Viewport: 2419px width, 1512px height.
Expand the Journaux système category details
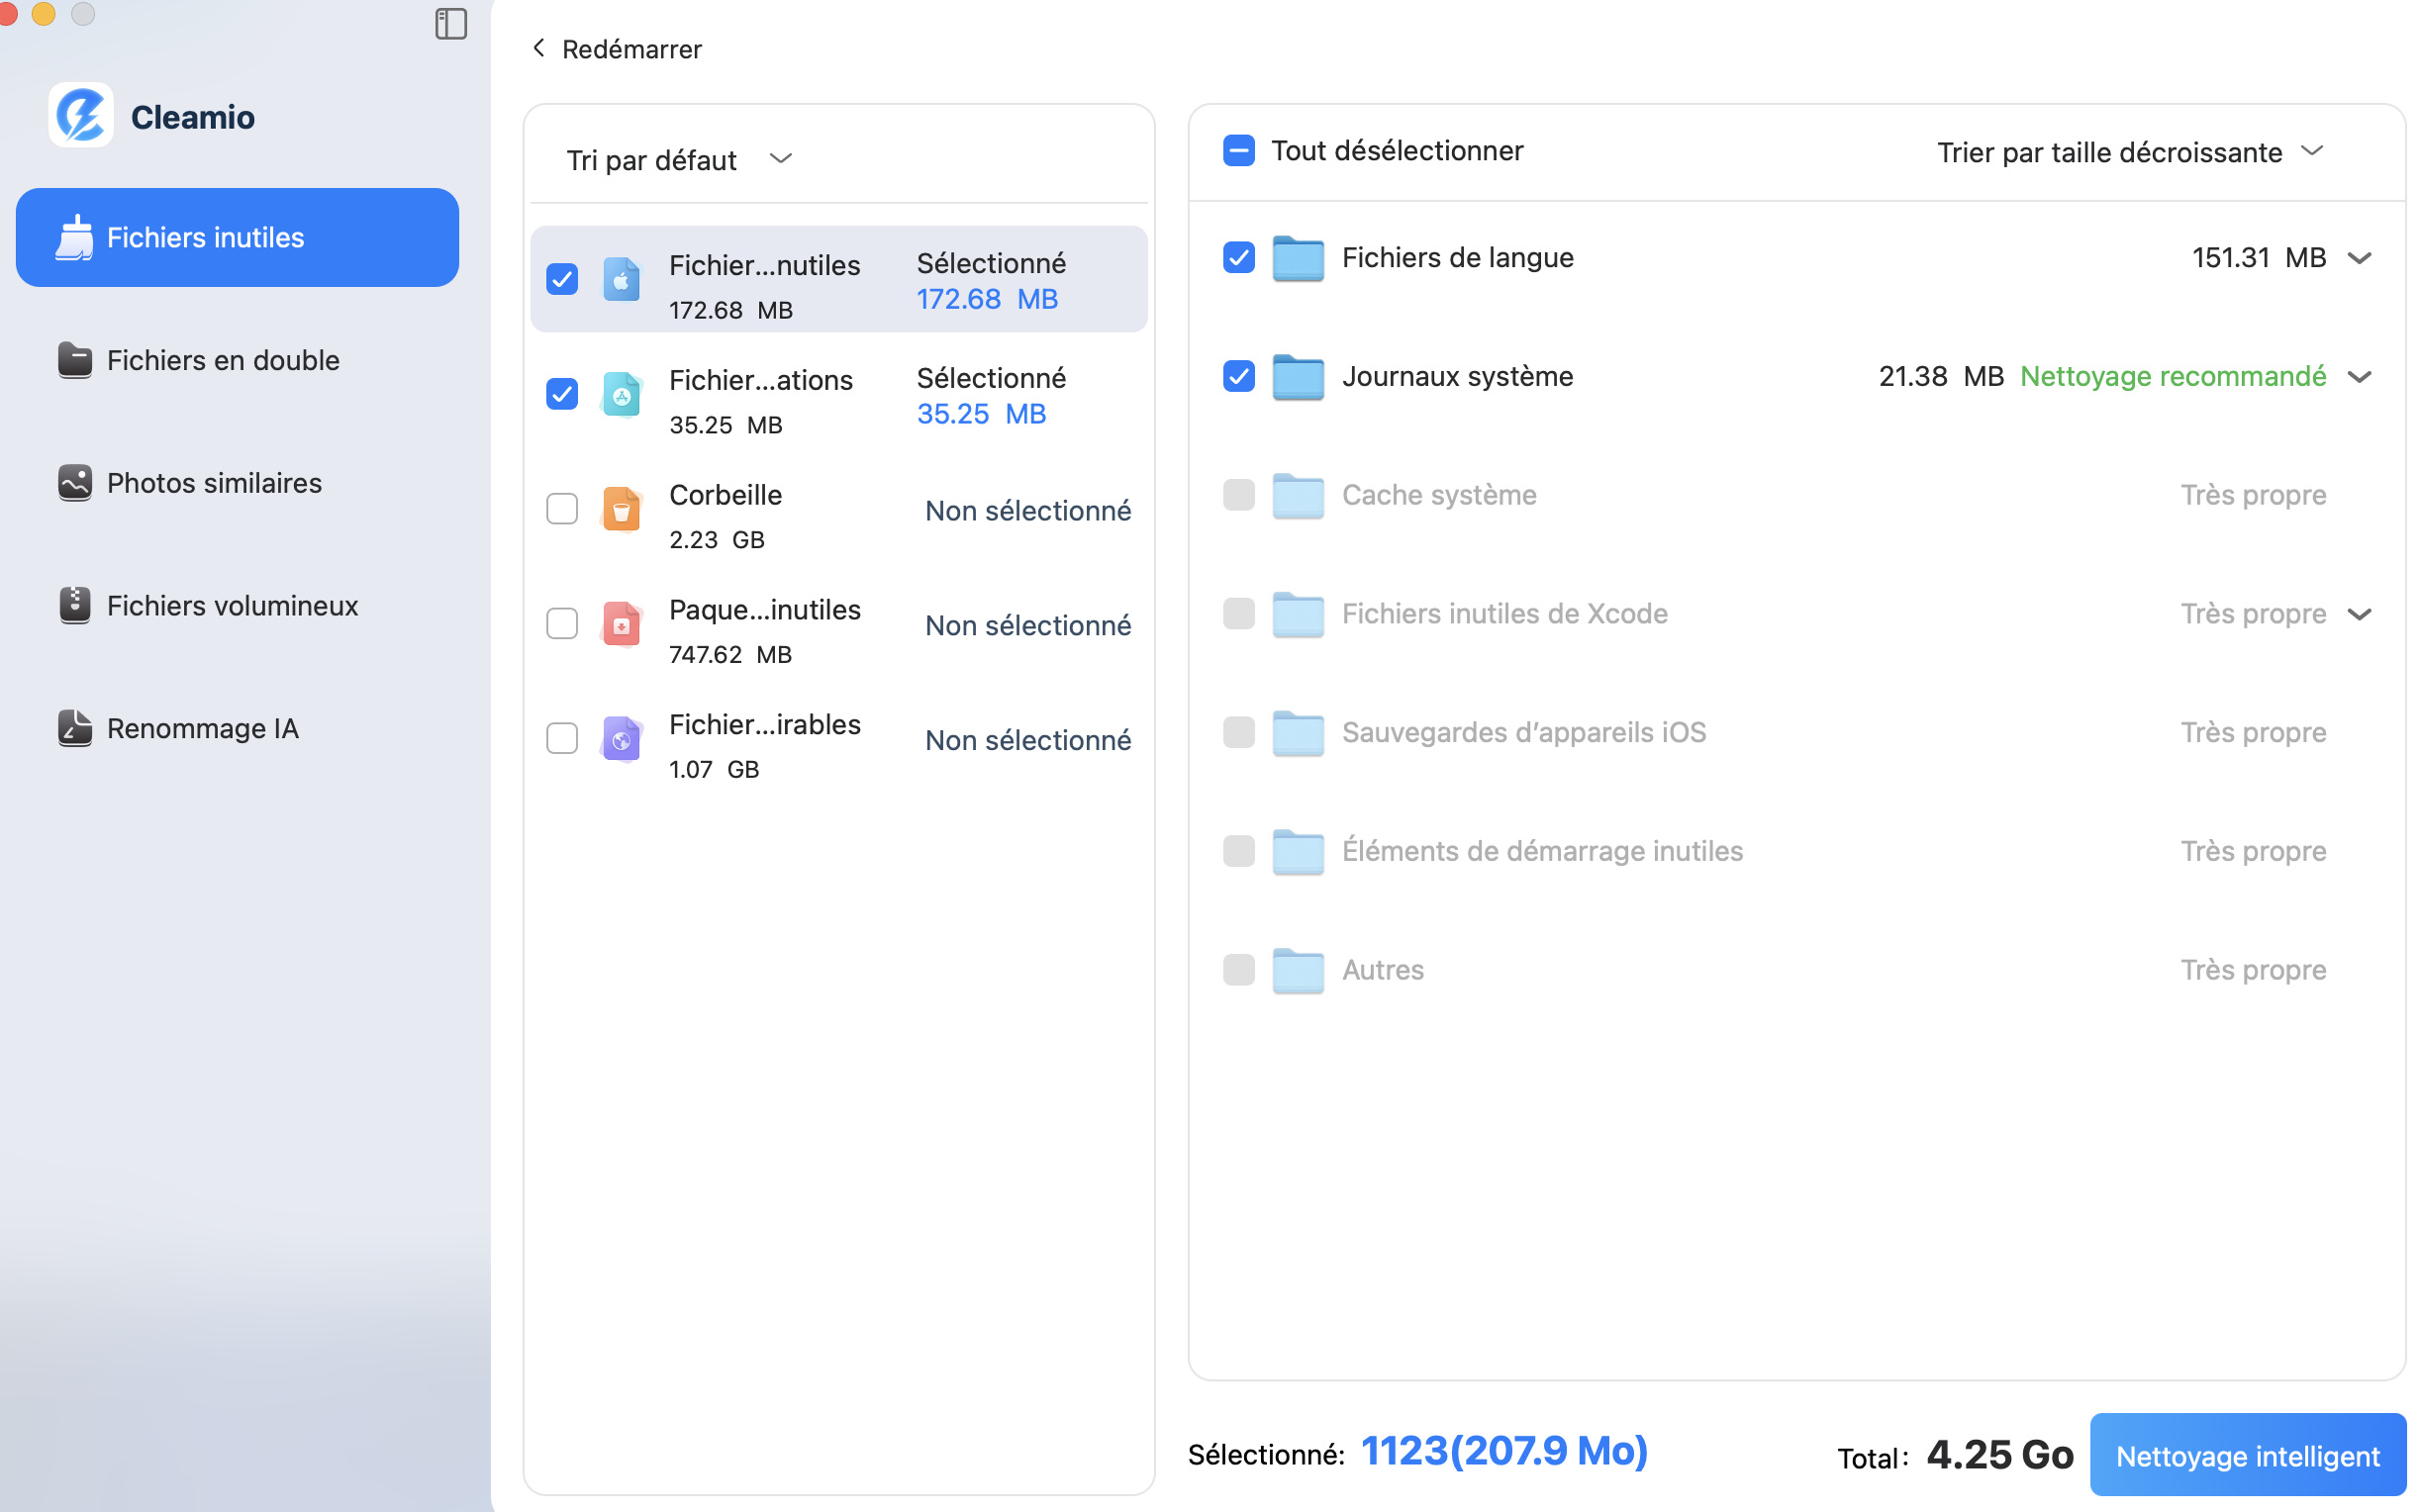[2361, 377]
